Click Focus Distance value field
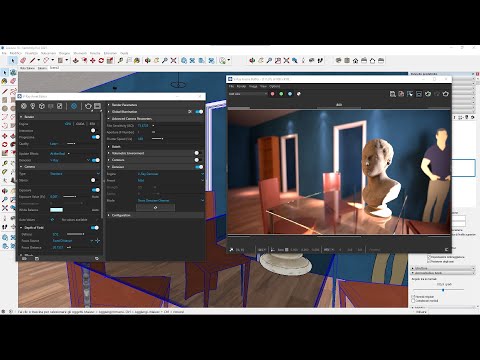480x360 pixels. [58, 247]
